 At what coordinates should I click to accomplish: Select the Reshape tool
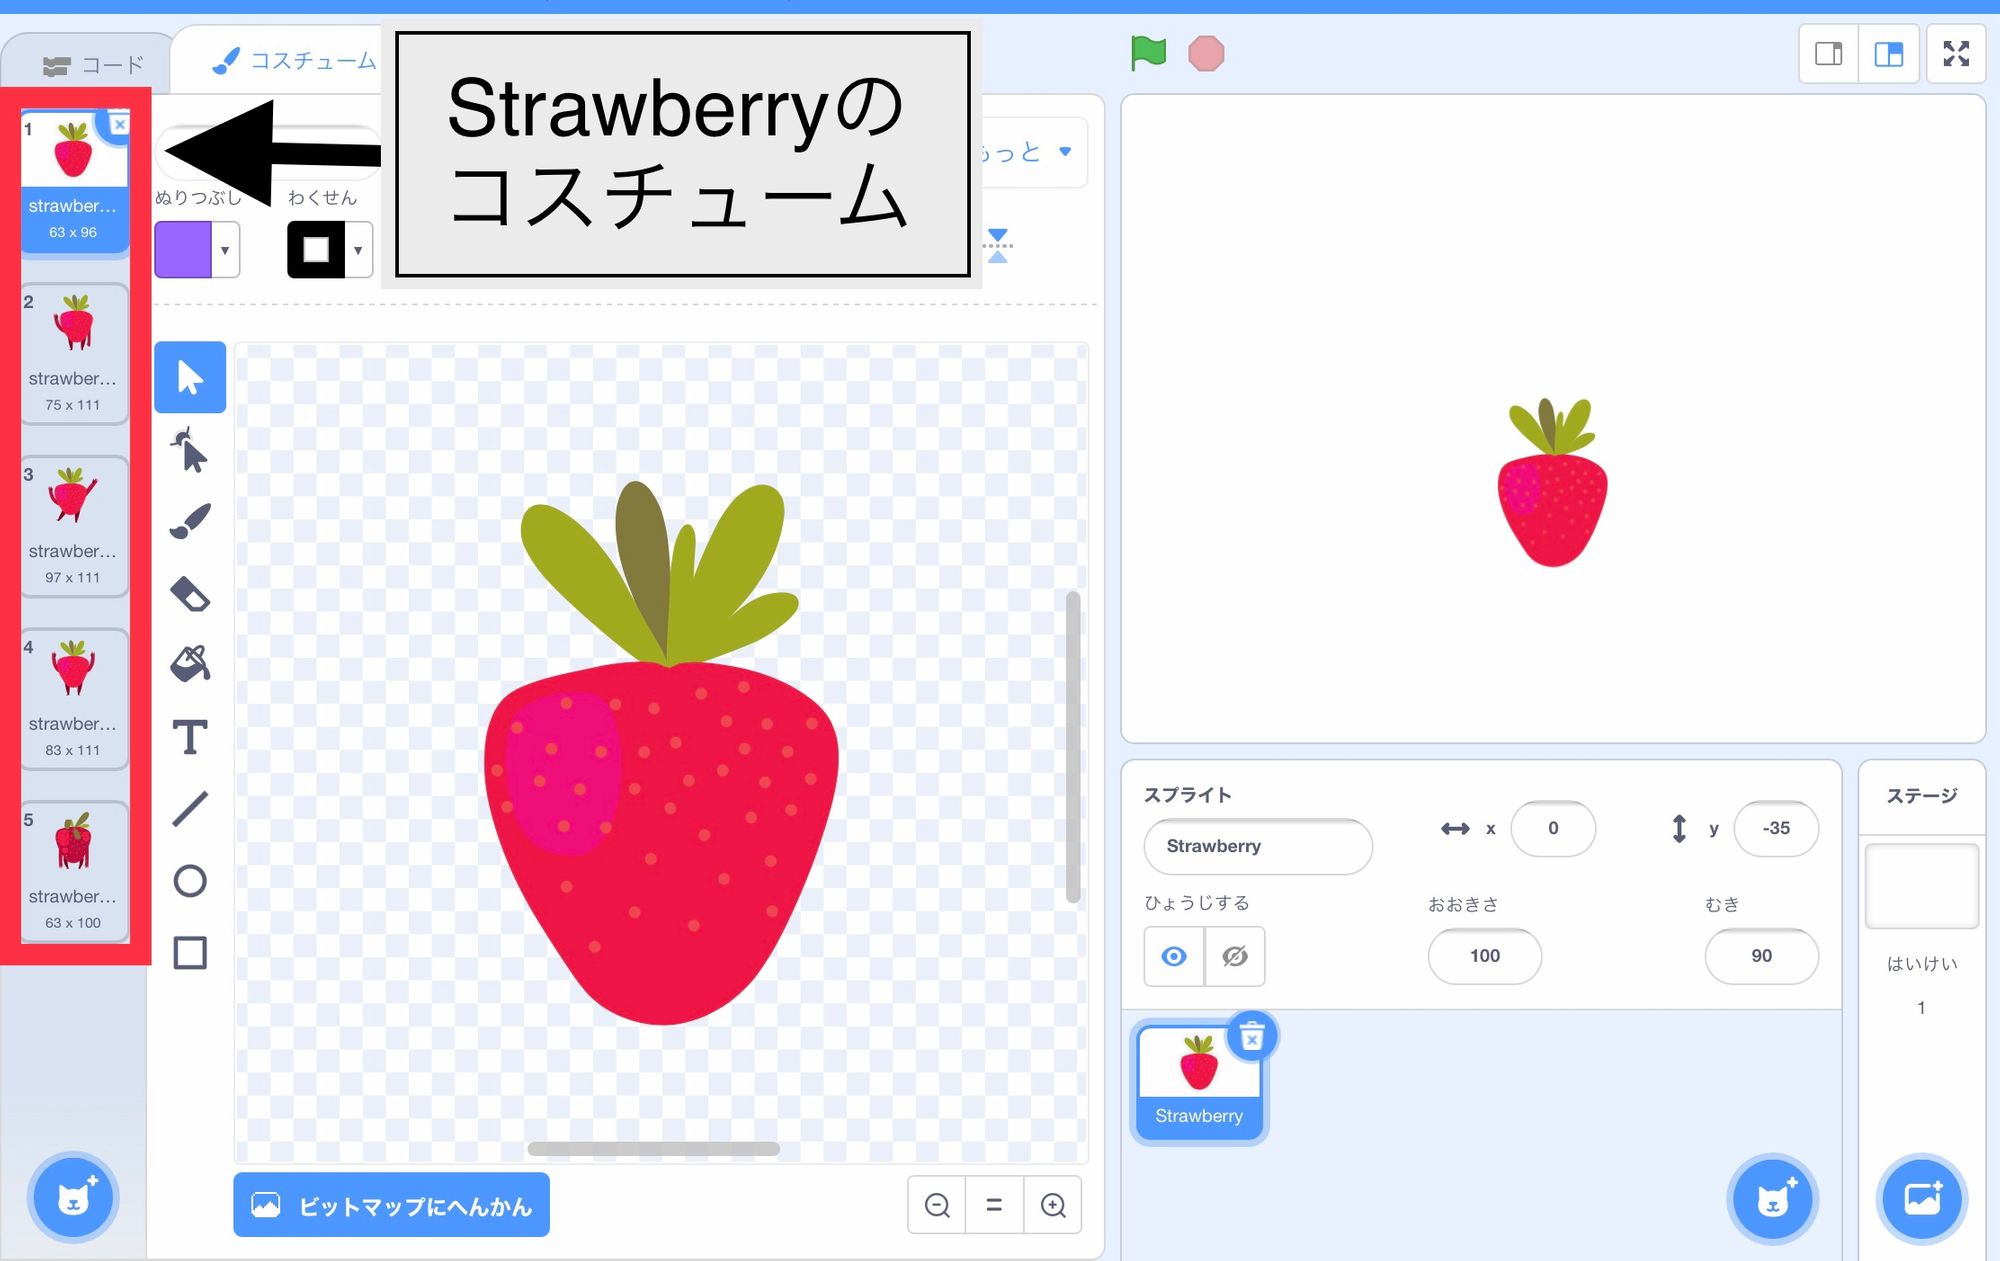click(x=189, y=450)
